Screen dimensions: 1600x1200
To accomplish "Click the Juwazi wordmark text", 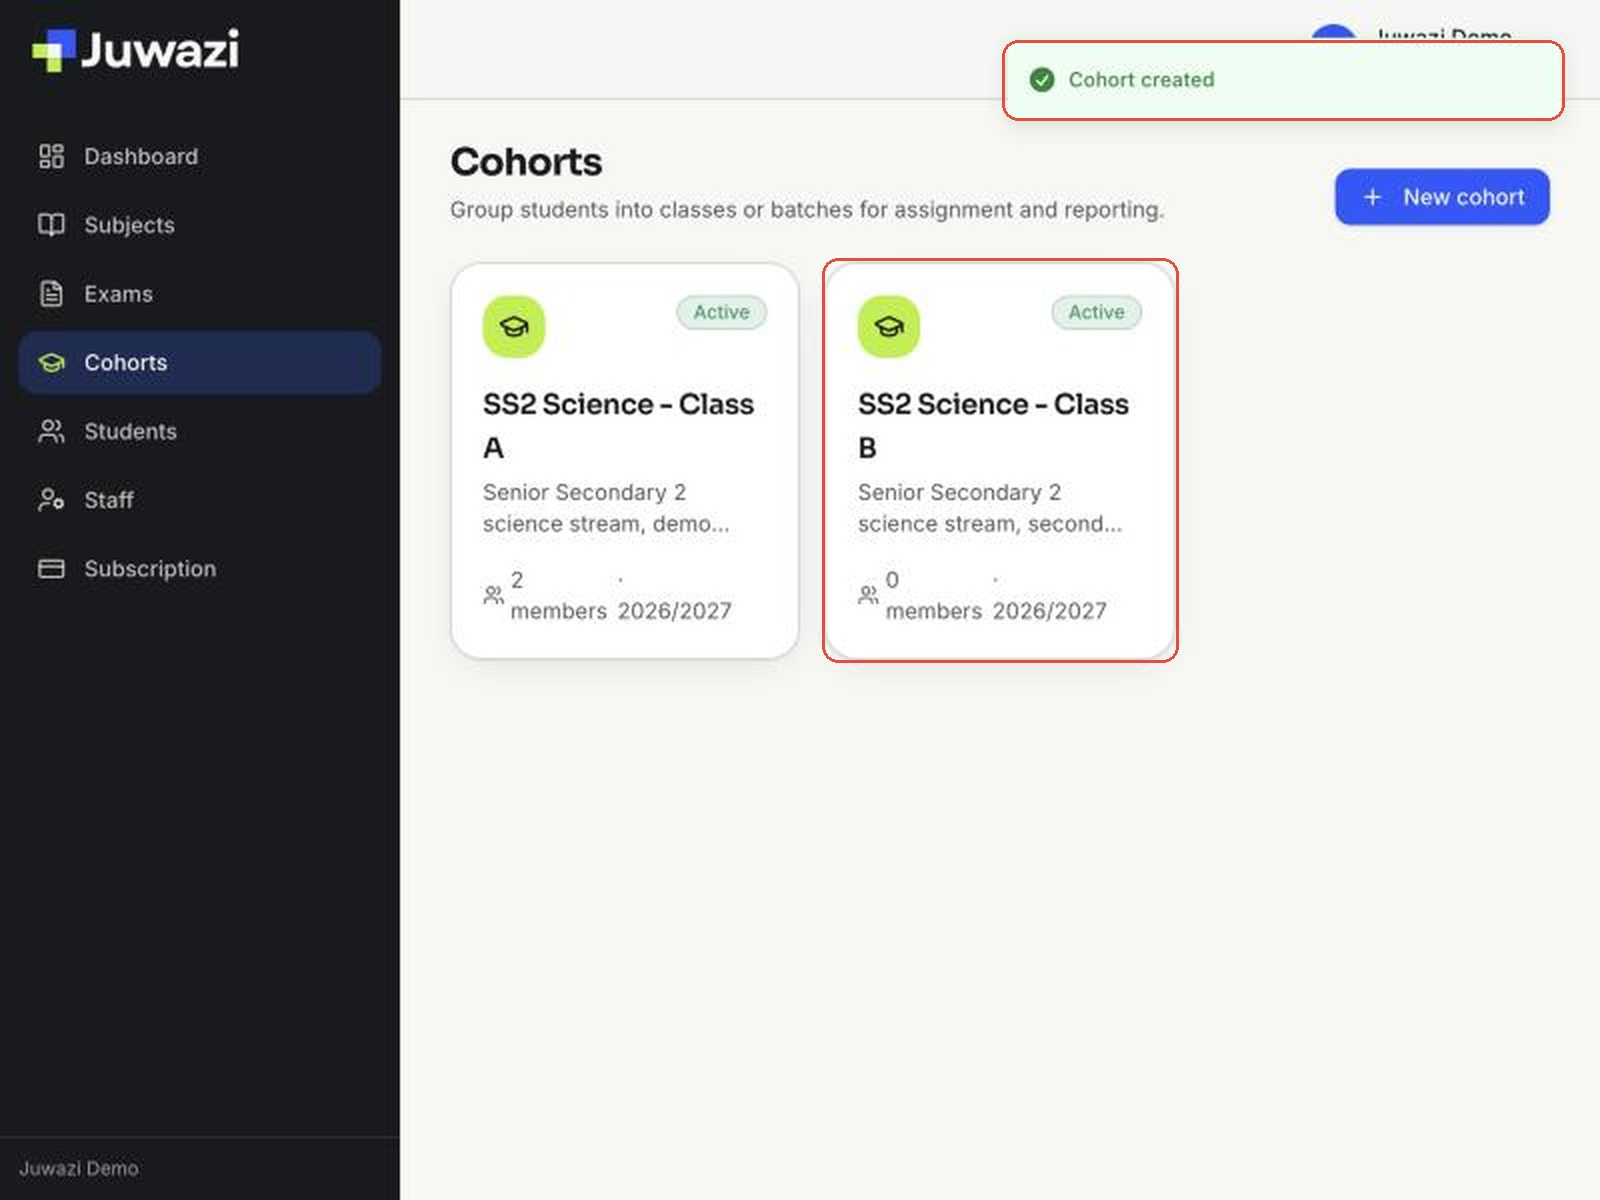I will (160, 50).
